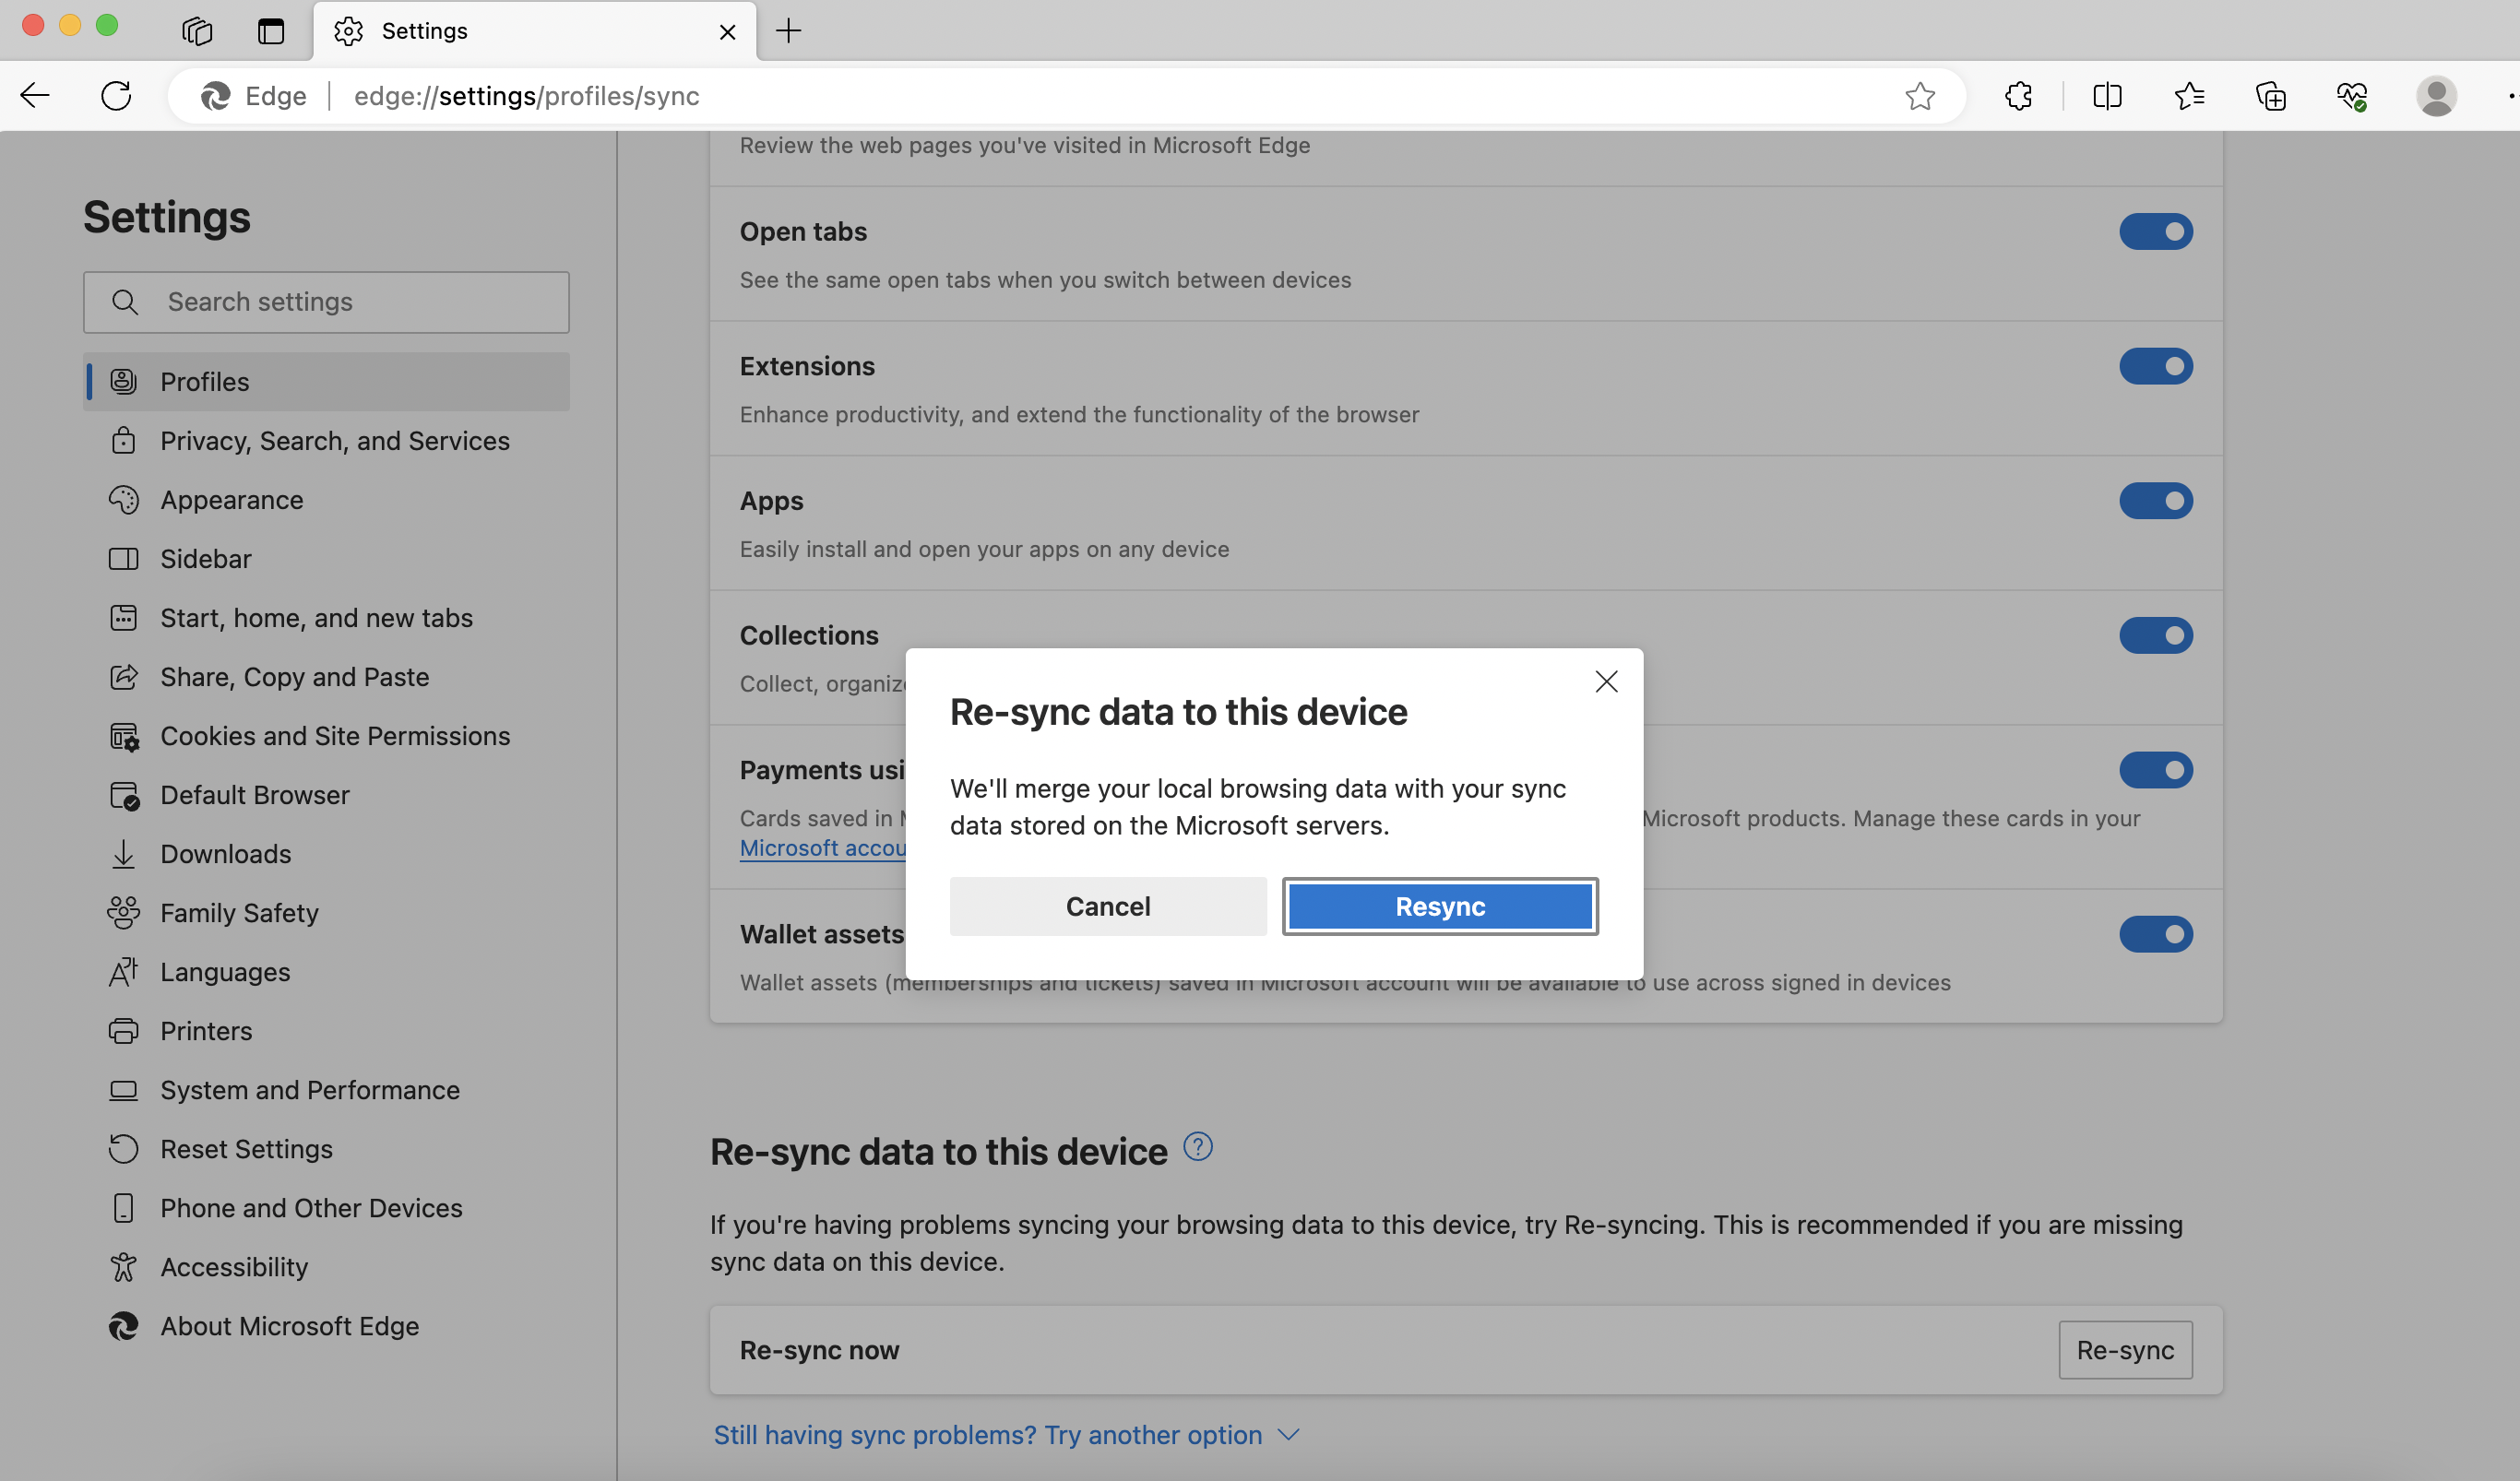Screen dimensions: 2520x1481
Task: Select Privacy, Search, and Services
Action: [x=335, y=441]
